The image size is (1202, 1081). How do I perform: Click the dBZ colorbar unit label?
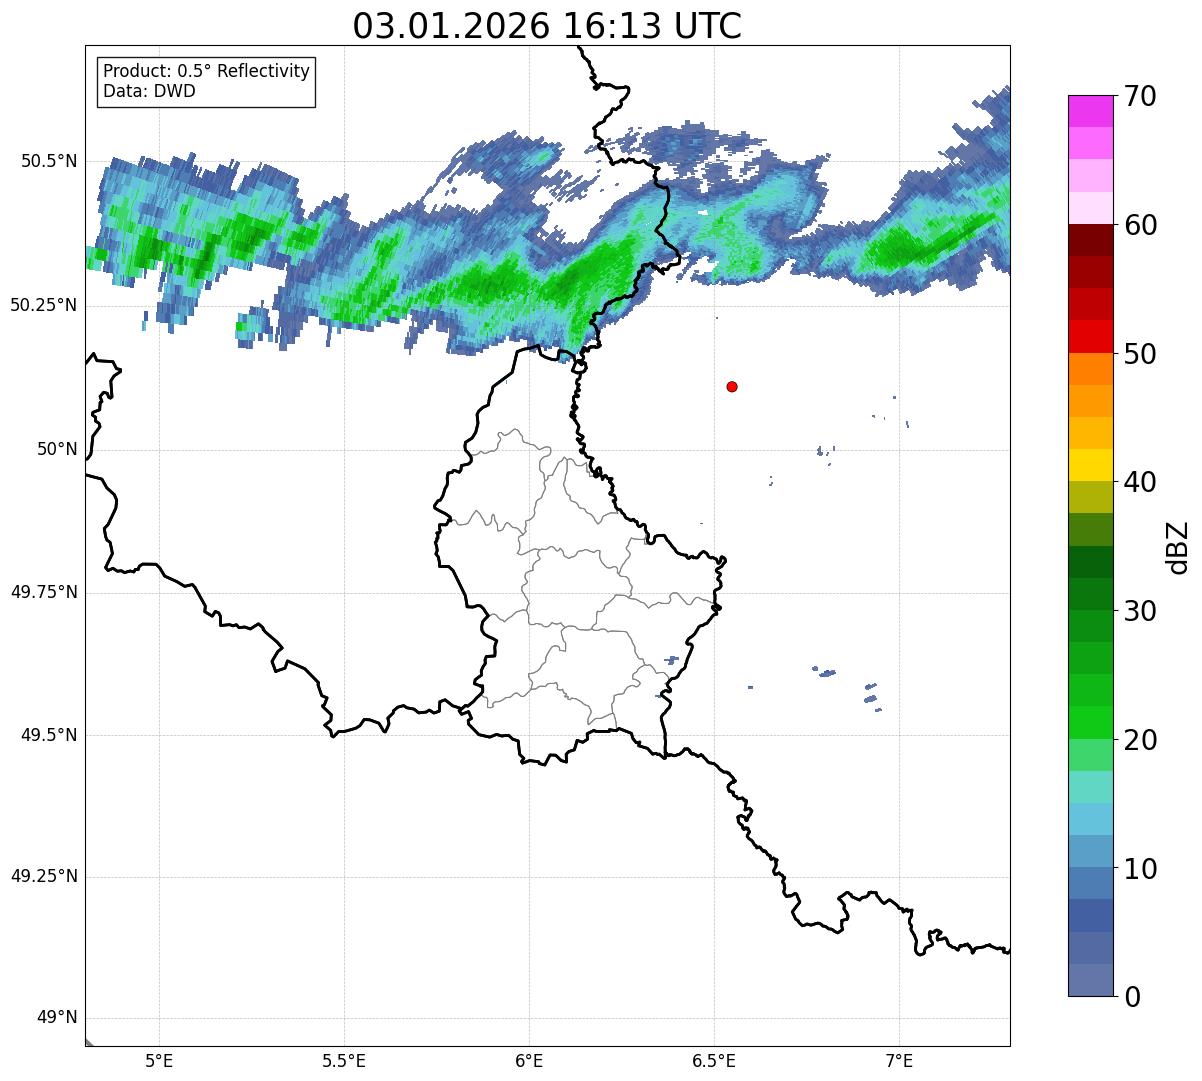[x=1178, y=546]
